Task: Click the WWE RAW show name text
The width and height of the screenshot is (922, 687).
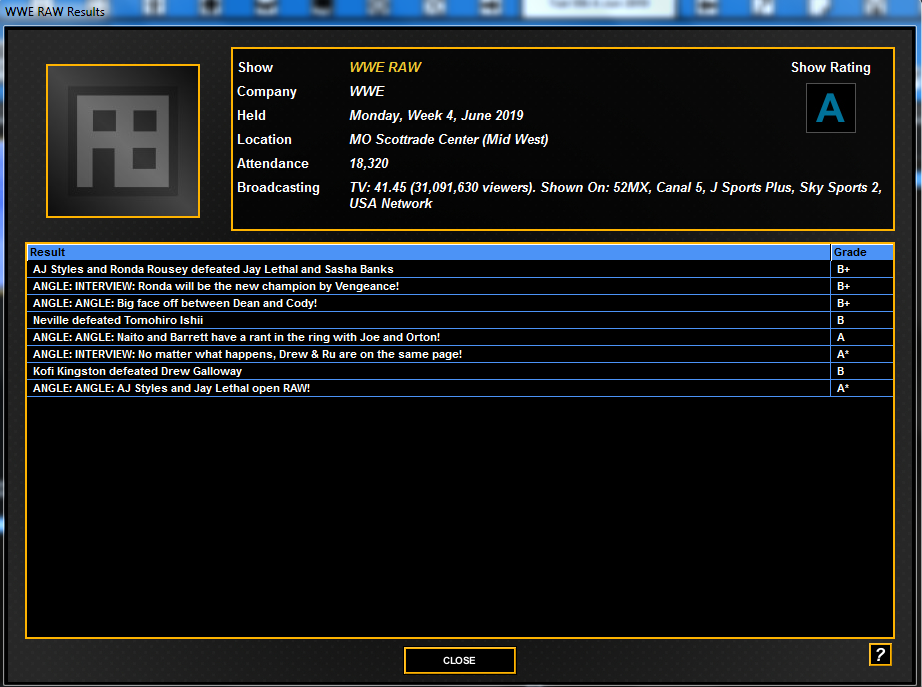Action: coord(385,67)
